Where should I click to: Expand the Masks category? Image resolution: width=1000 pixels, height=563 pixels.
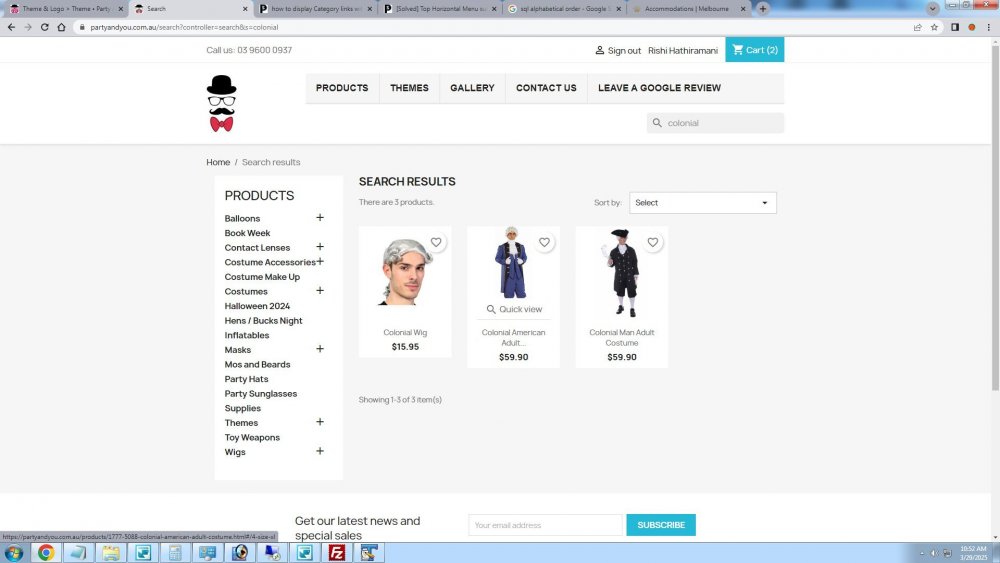pos(320,349)
